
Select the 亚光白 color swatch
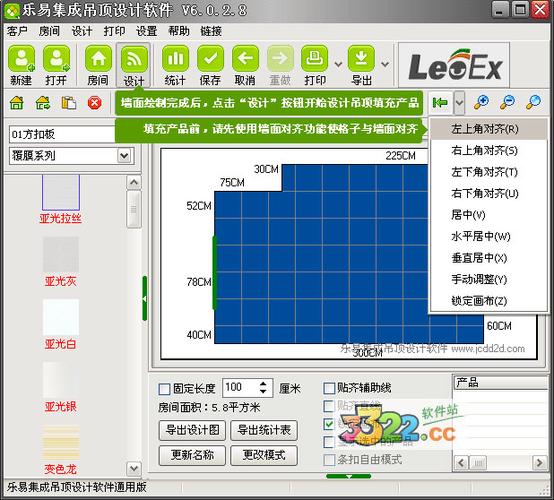click(61, 317)
